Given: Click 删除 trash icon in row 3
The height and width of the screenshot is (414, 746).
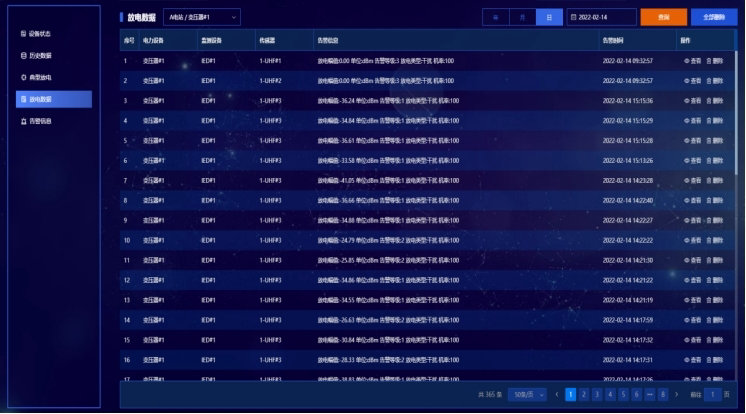Looking at the screenshot, I should (x=716, y=101).
